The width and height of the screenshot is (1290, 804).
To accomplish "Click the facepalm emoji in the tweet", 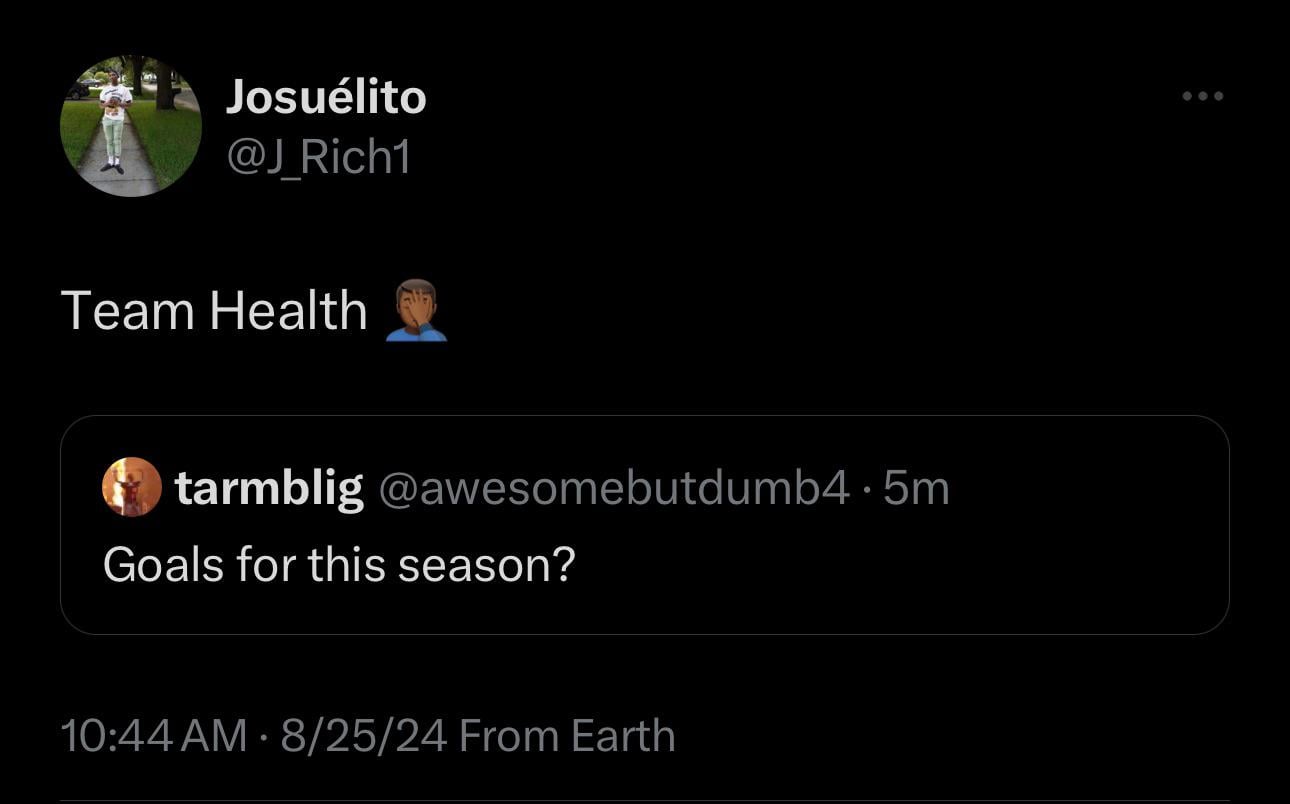I will [415, 310].
